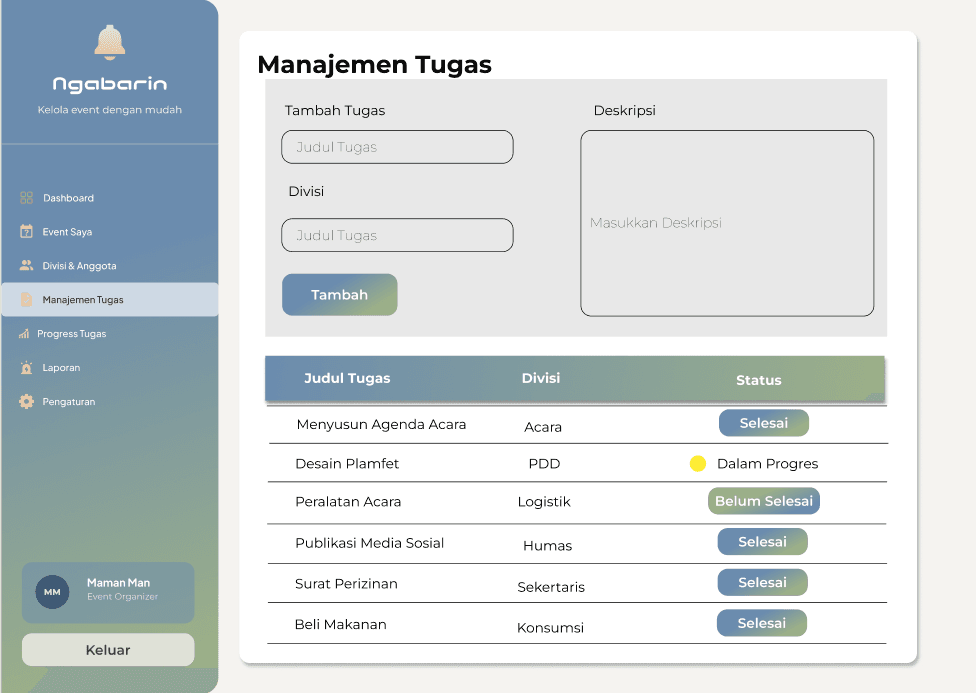This screenshot has height=693, width=976.
Task: Select the Publikasi Media Sosial task
Action: coord(370,543)
